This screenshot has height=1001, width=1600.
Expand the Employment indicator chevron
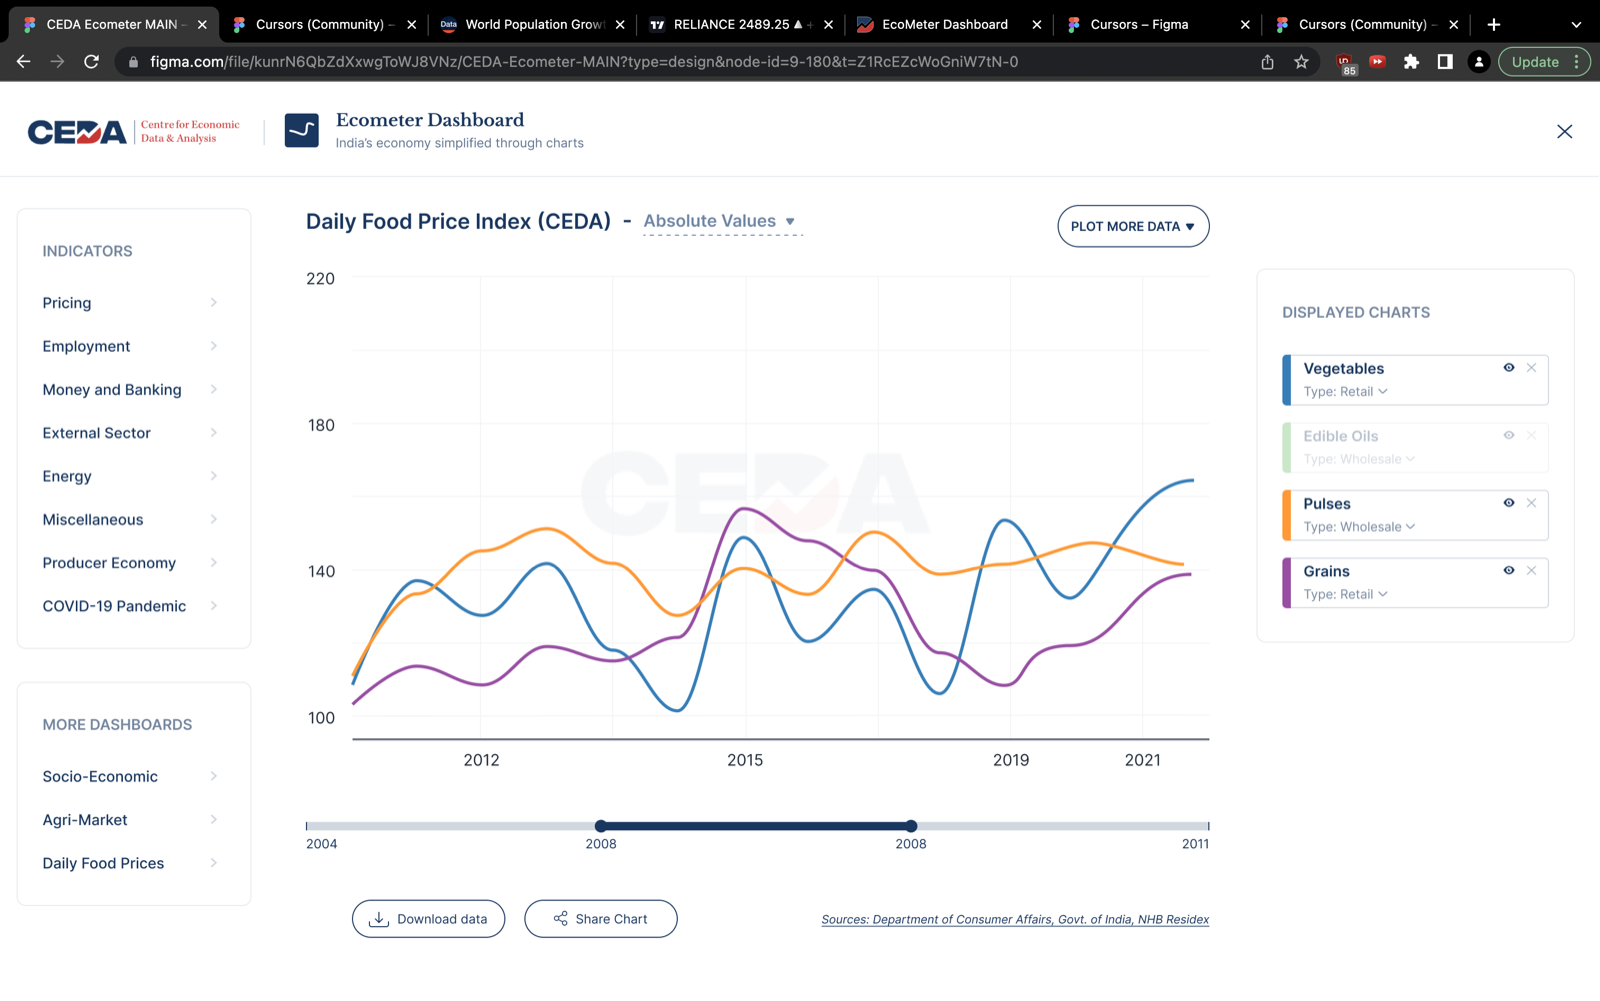(x=213, y=346)
